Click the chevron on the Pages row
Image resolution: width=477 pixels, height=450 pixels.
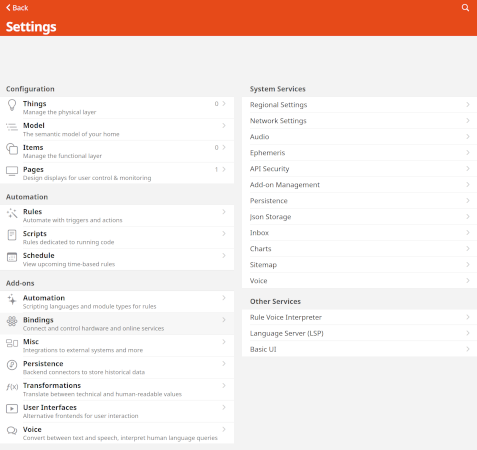(224, 169)
